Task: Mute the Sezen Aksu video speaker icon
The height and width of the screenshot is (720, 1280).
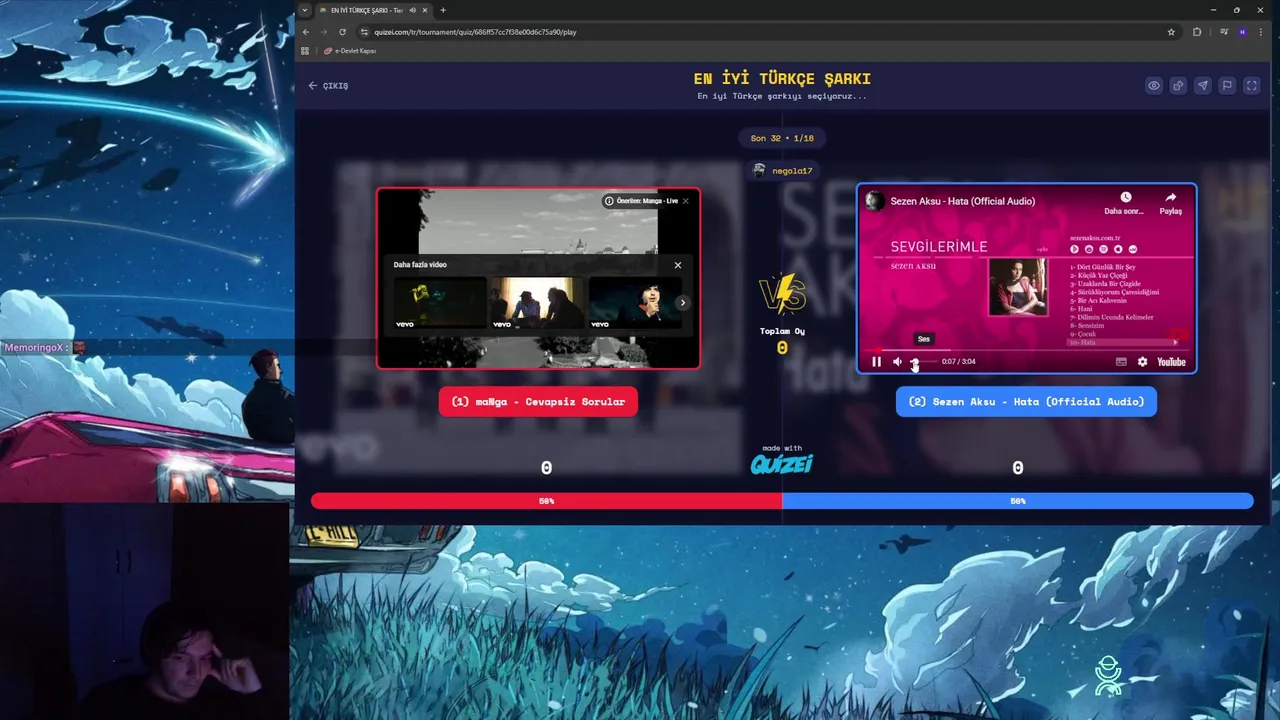Action: (x=897, y=362)
